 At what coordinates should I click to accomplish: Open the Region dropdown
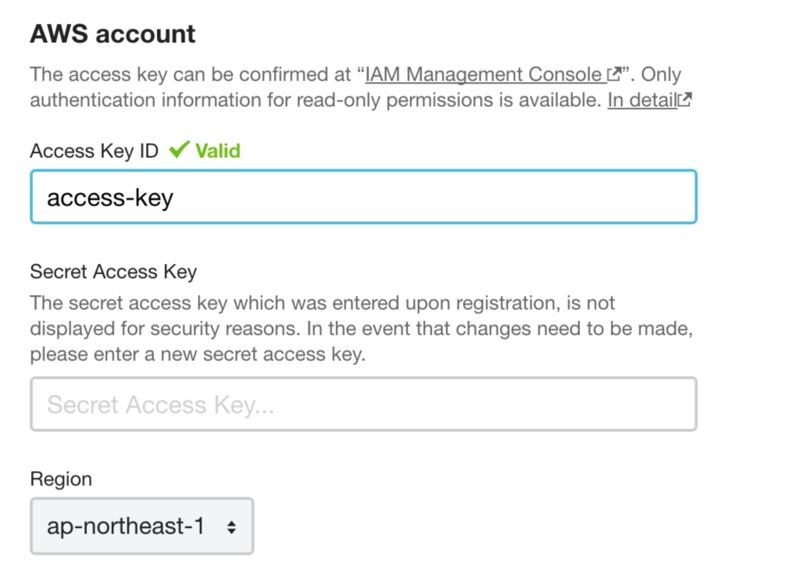tap(142, 526)
